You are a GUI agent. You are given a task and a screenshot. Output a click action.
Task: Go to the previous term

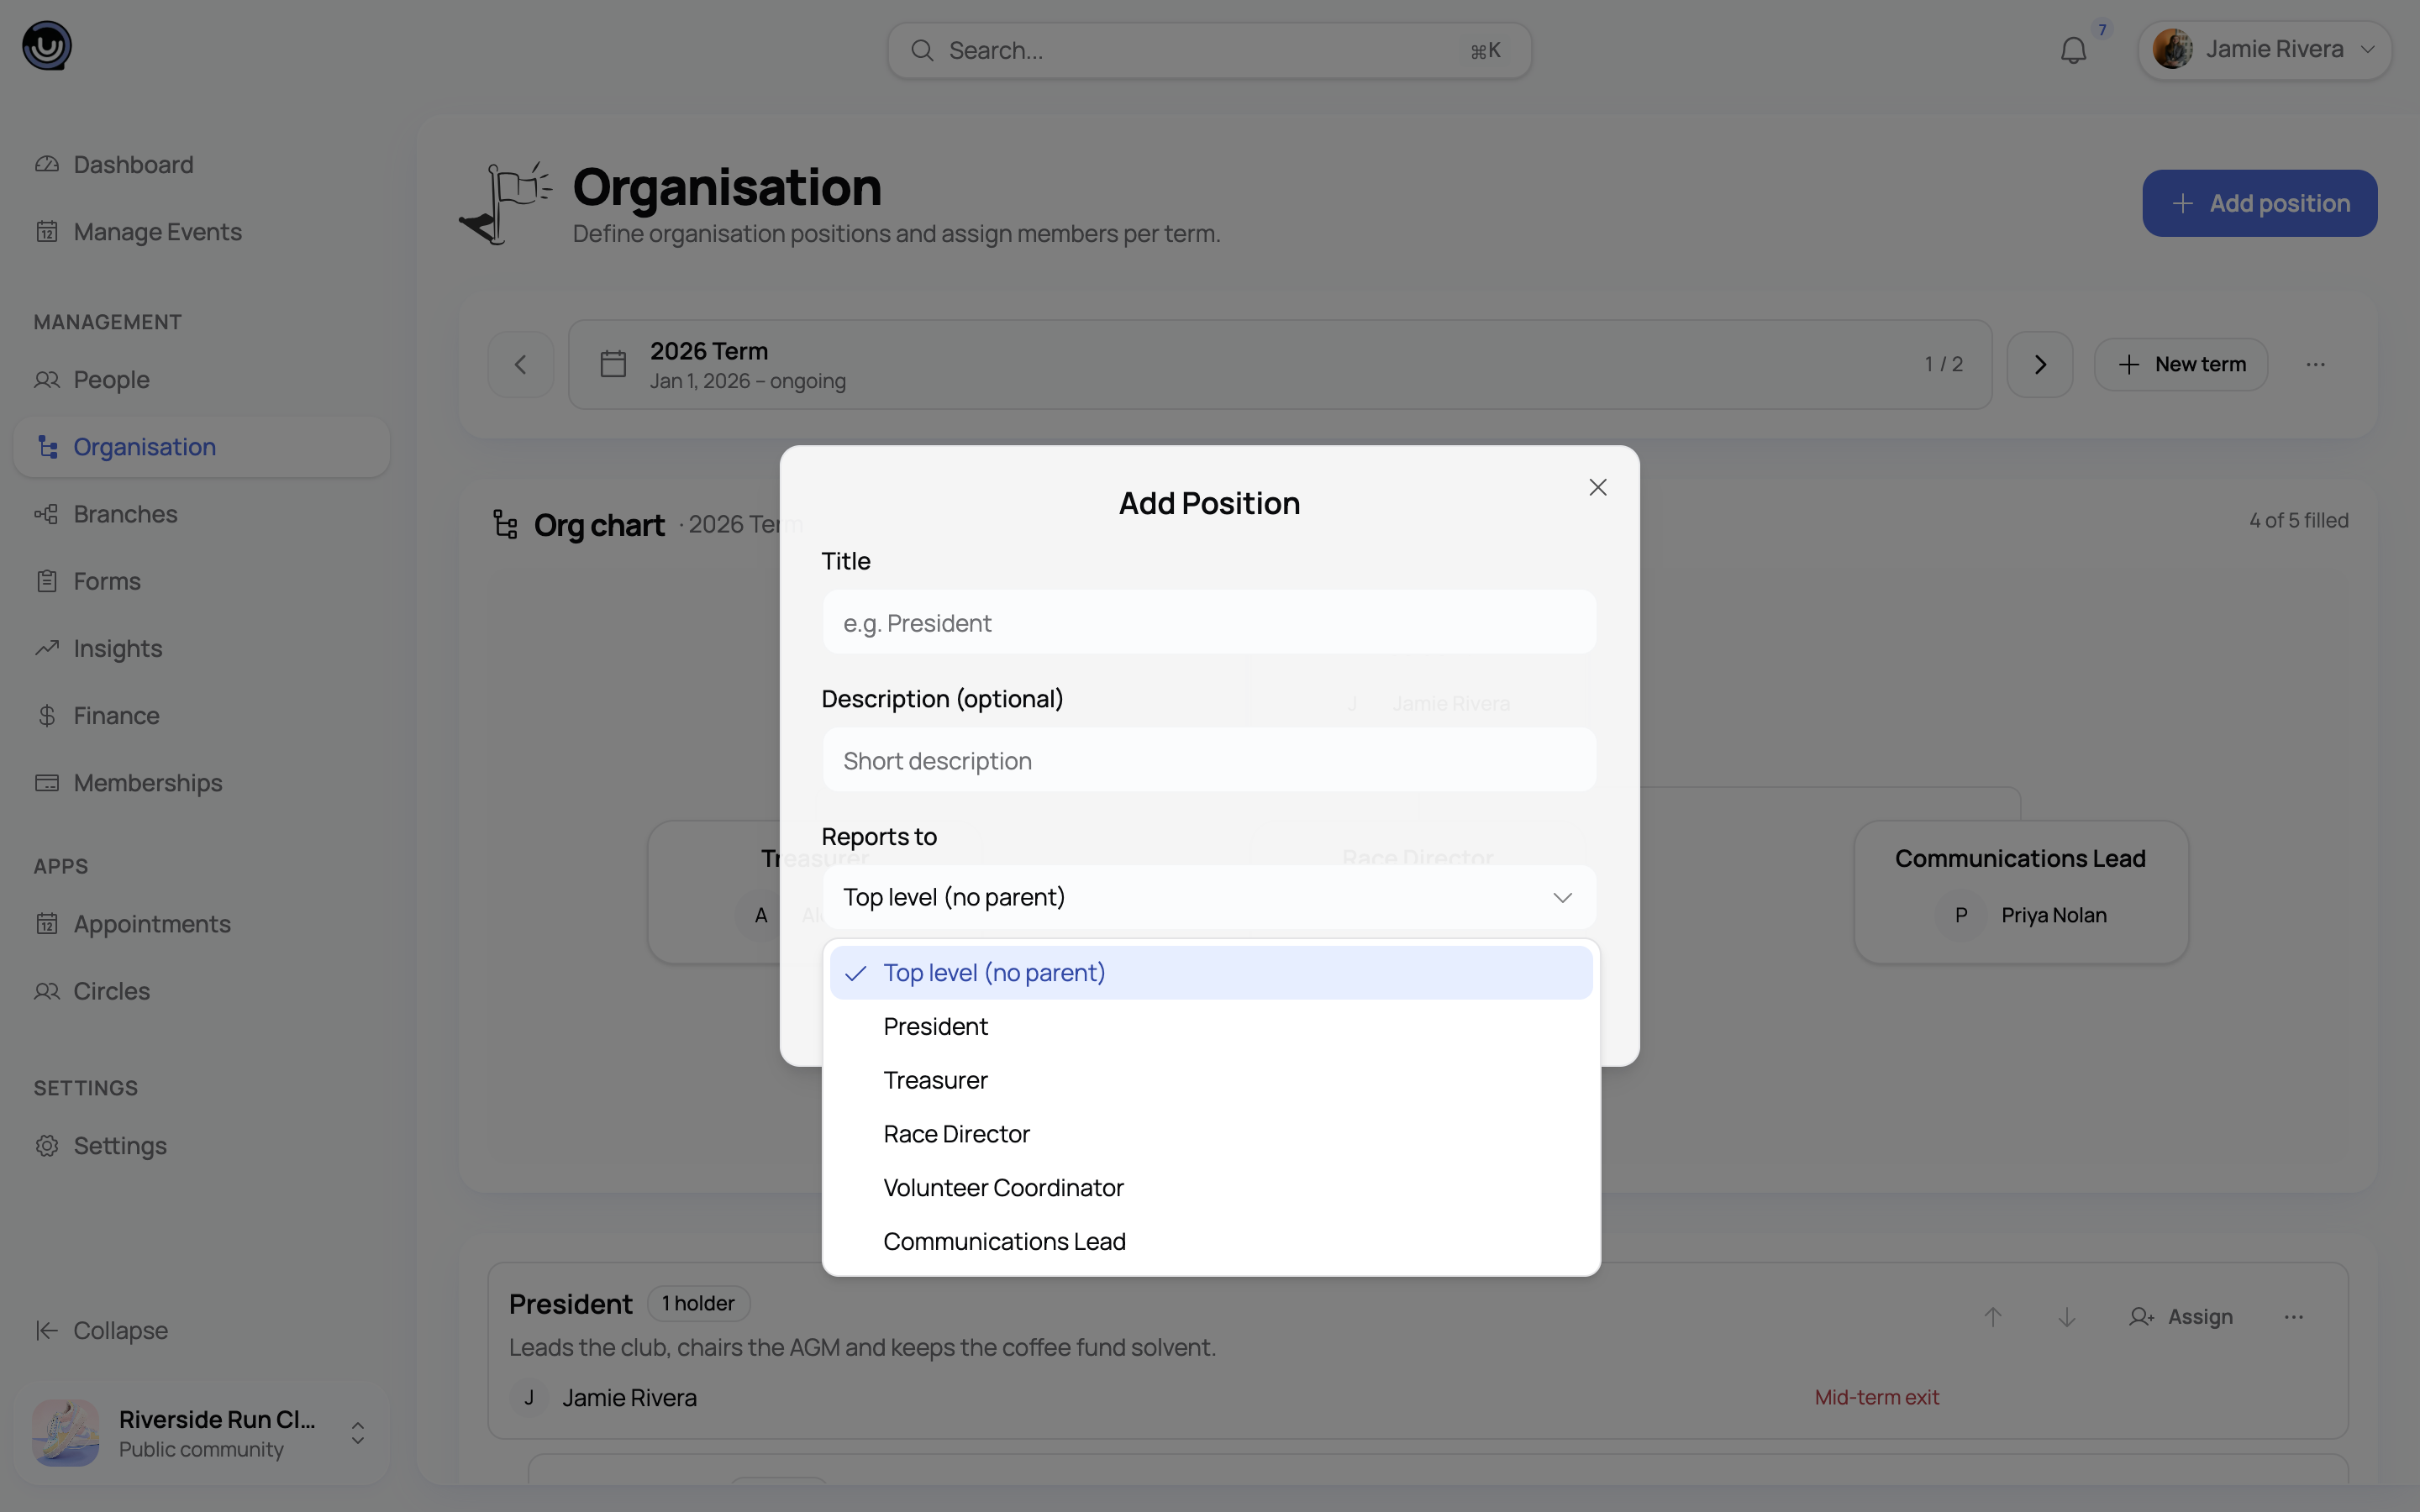520,364
